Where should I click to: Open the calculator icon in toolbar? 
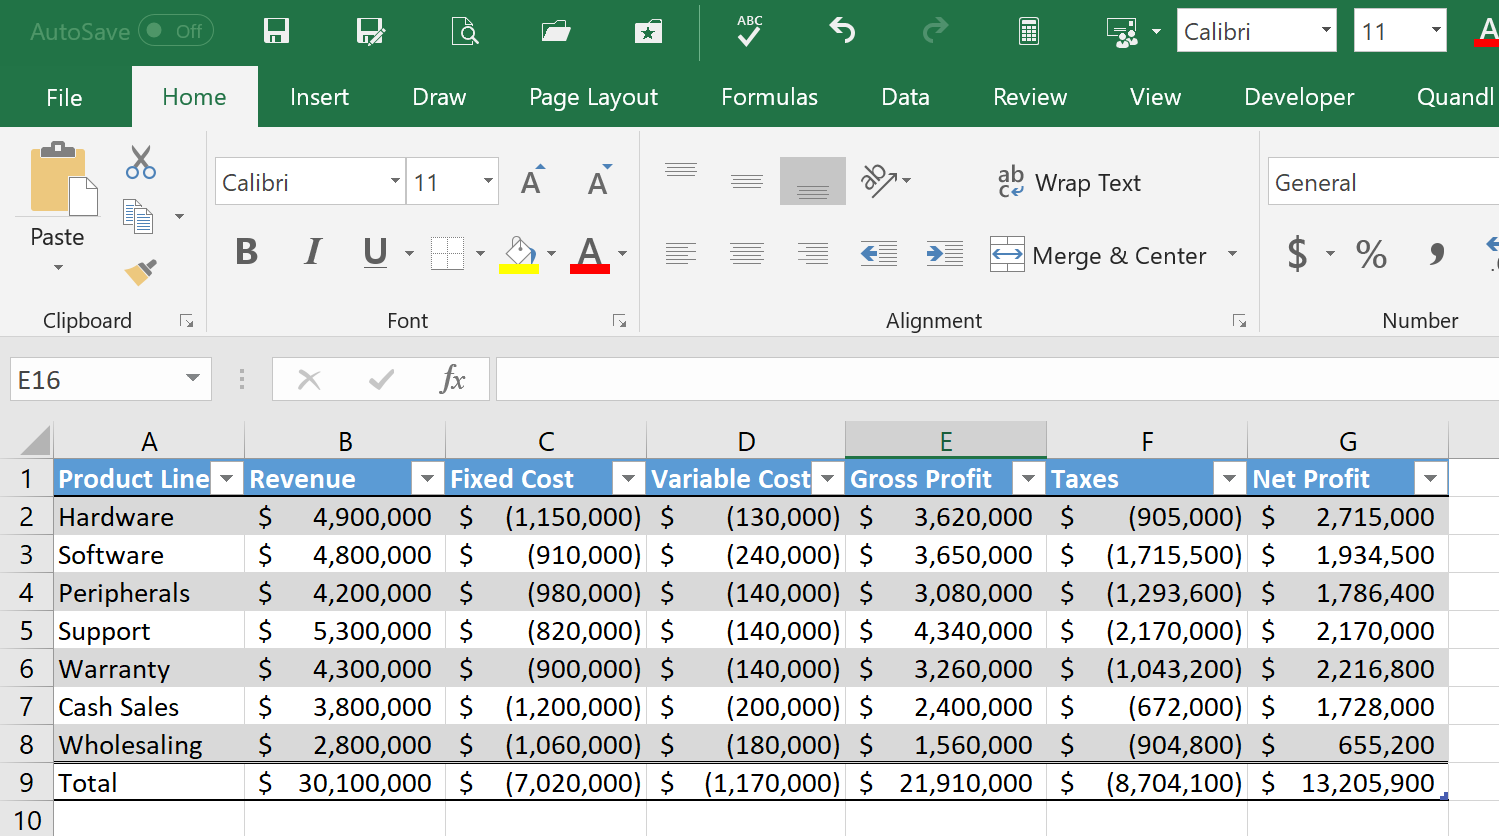pyautogui.click(x=1028, y=31)
